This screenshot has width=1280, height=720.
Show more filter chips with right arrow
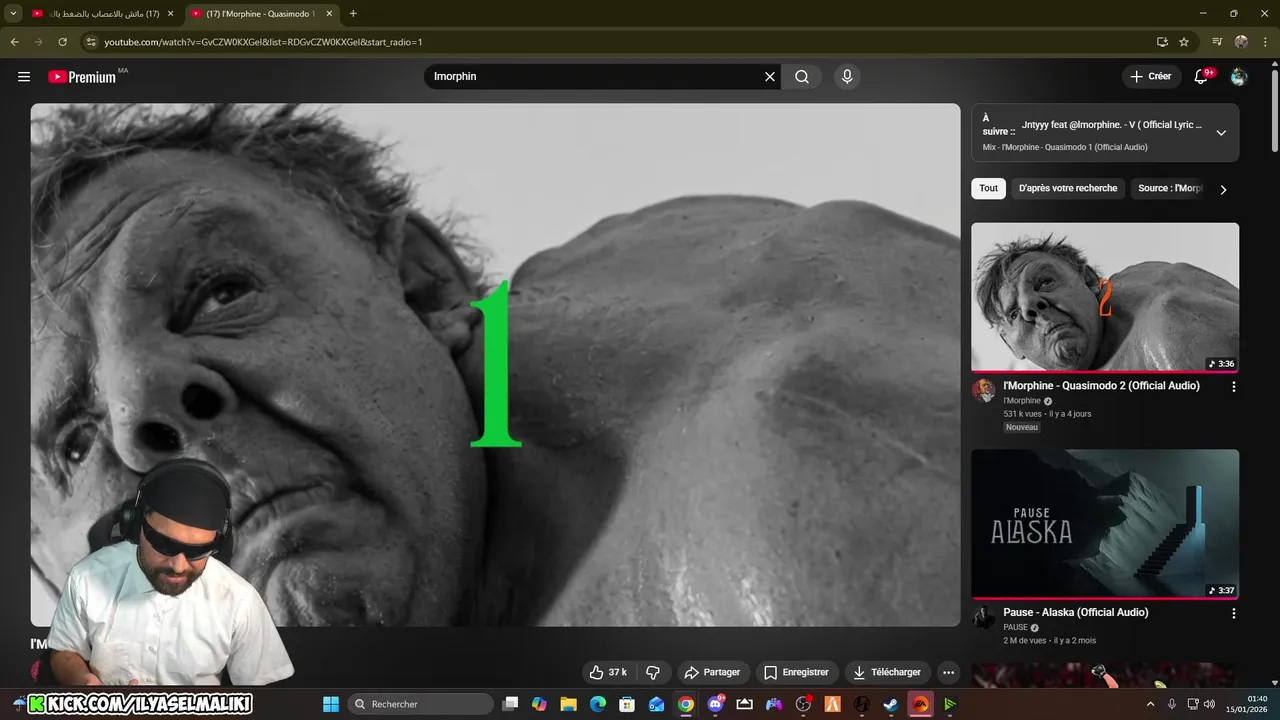pos(1223,189)
